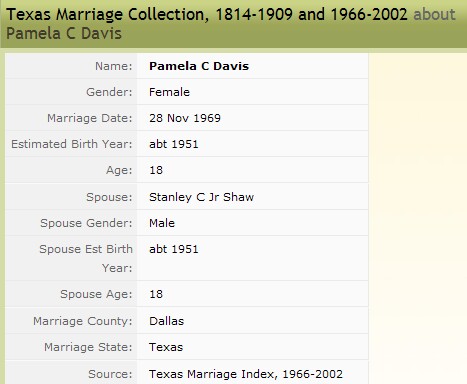Click the Texas Marriage Collection header title
This screenshot has height=384, width=467.
(x=207, y=15)
